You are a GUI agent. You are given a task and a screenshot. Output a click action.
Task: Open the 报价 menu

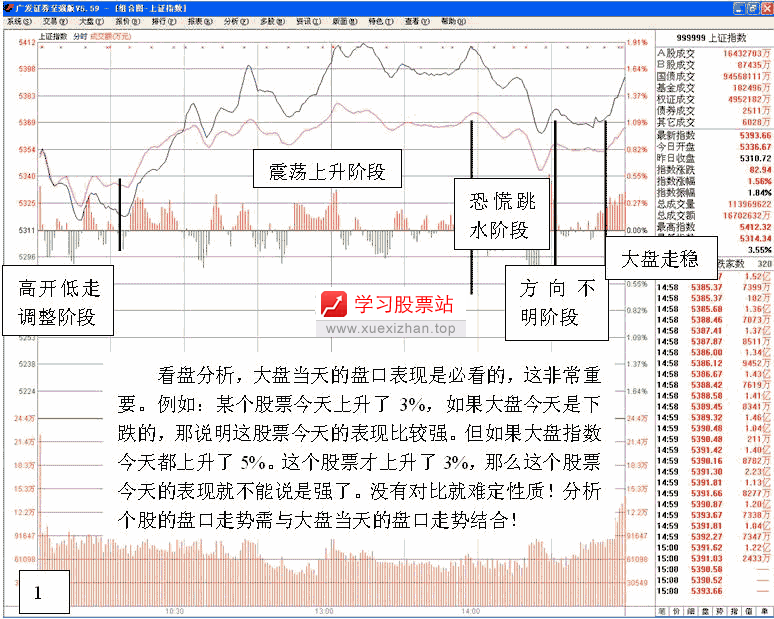point(127,21)
